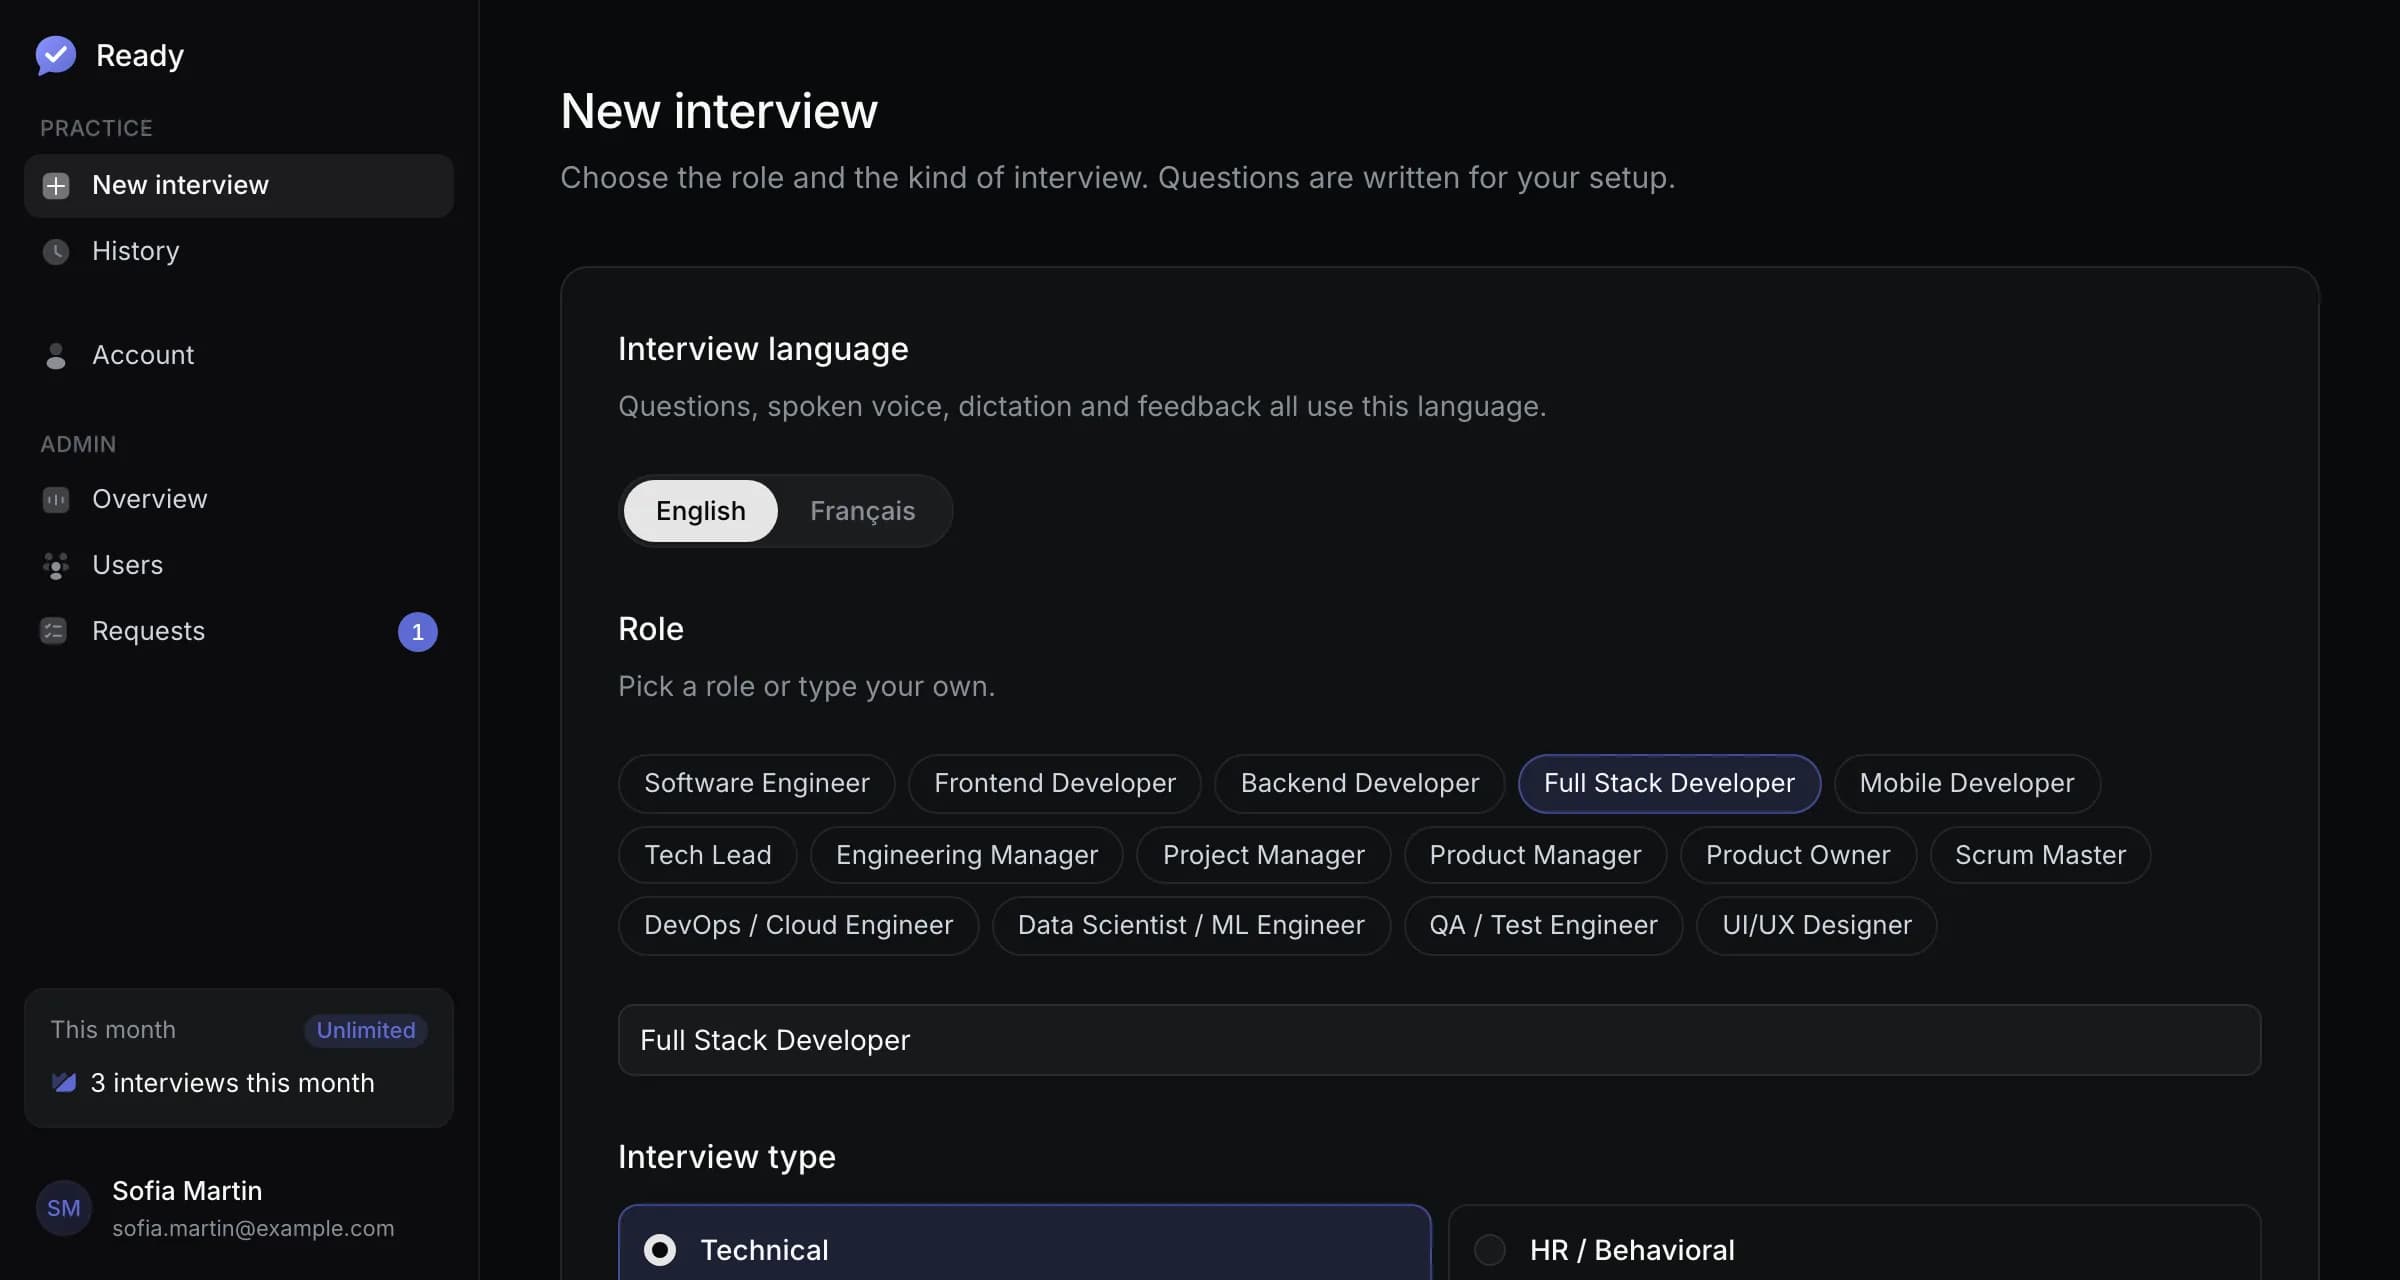The image size is (2400, 1280).
Task: Click the person icon beside Account
Action: click(56, 356)
